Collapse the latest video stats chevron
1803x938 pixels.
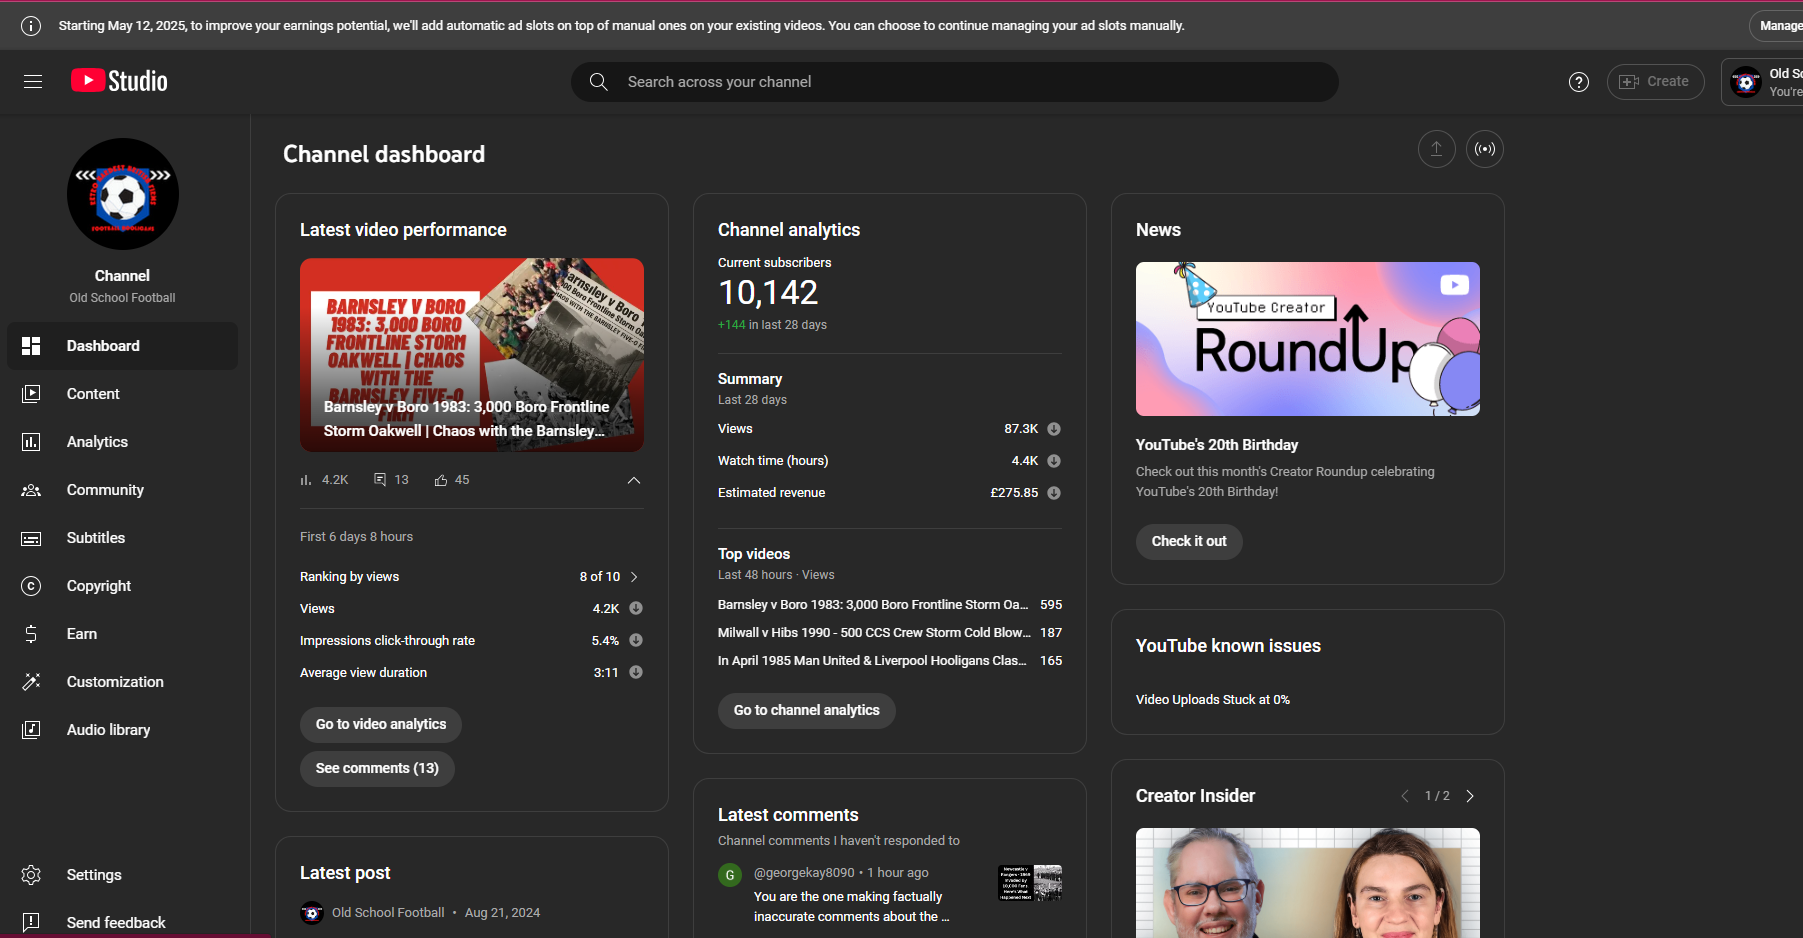(634, 480)
